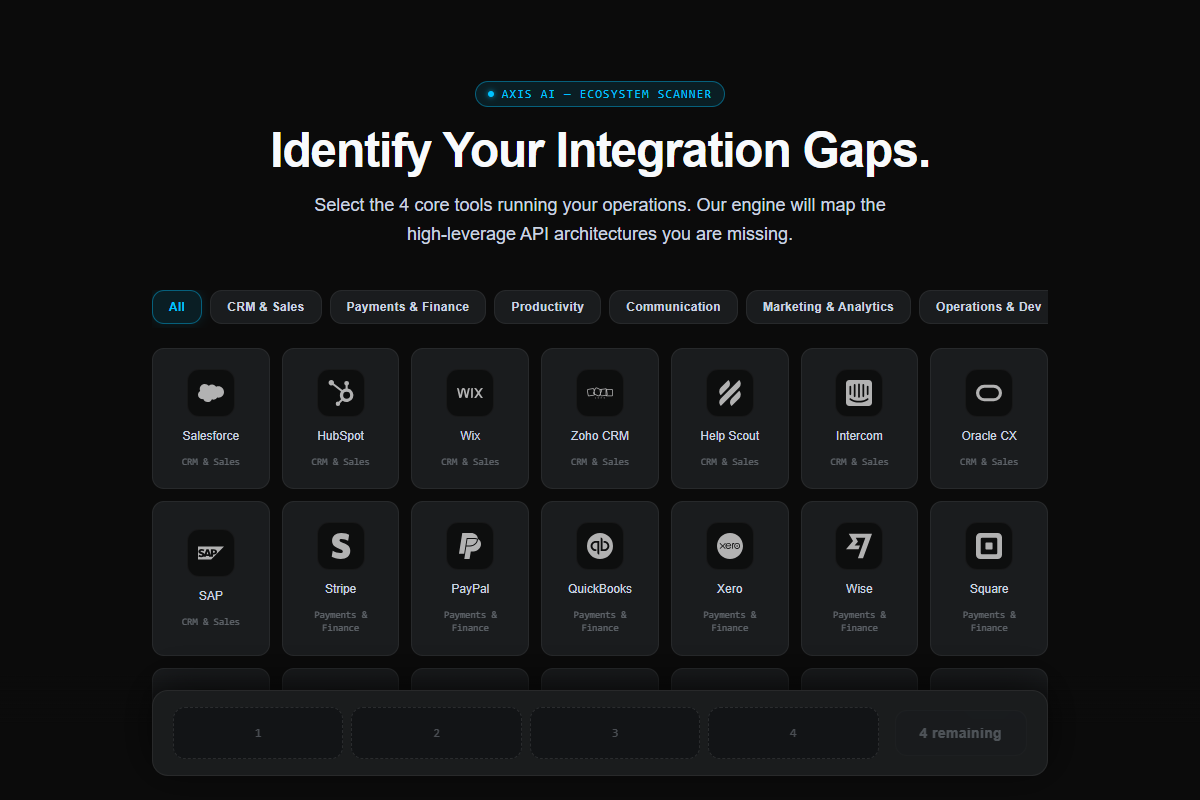Select the Intercom icon

859,393
